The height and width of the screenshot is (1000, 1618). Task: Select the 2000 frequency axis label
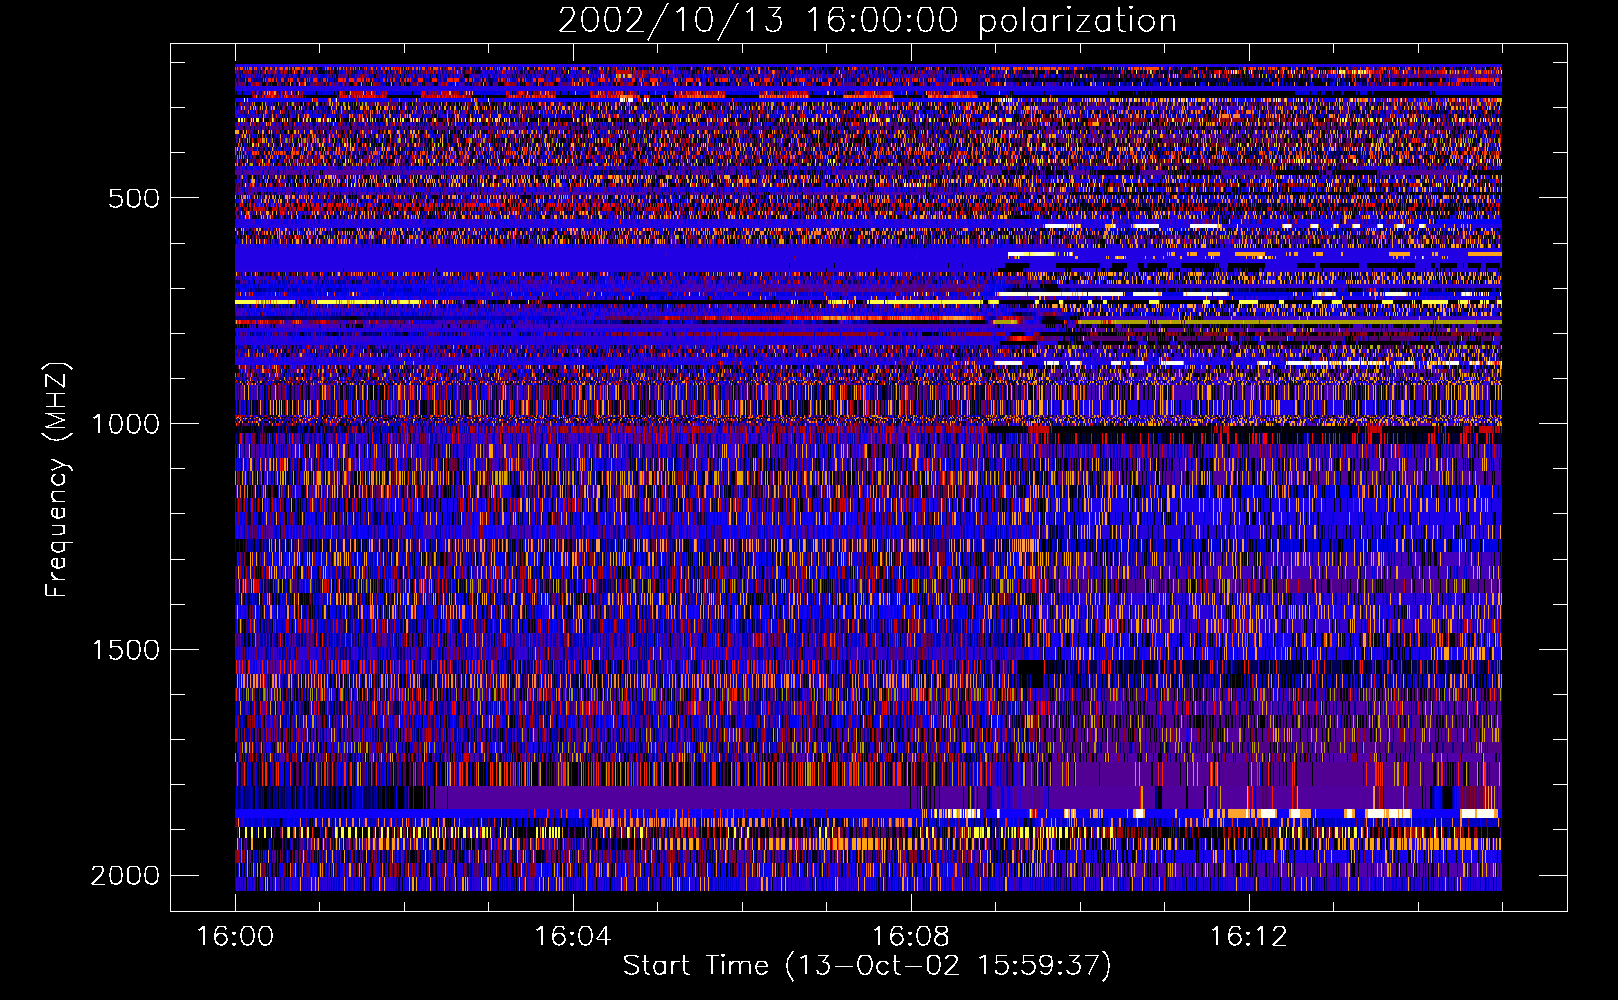[125, 876]
